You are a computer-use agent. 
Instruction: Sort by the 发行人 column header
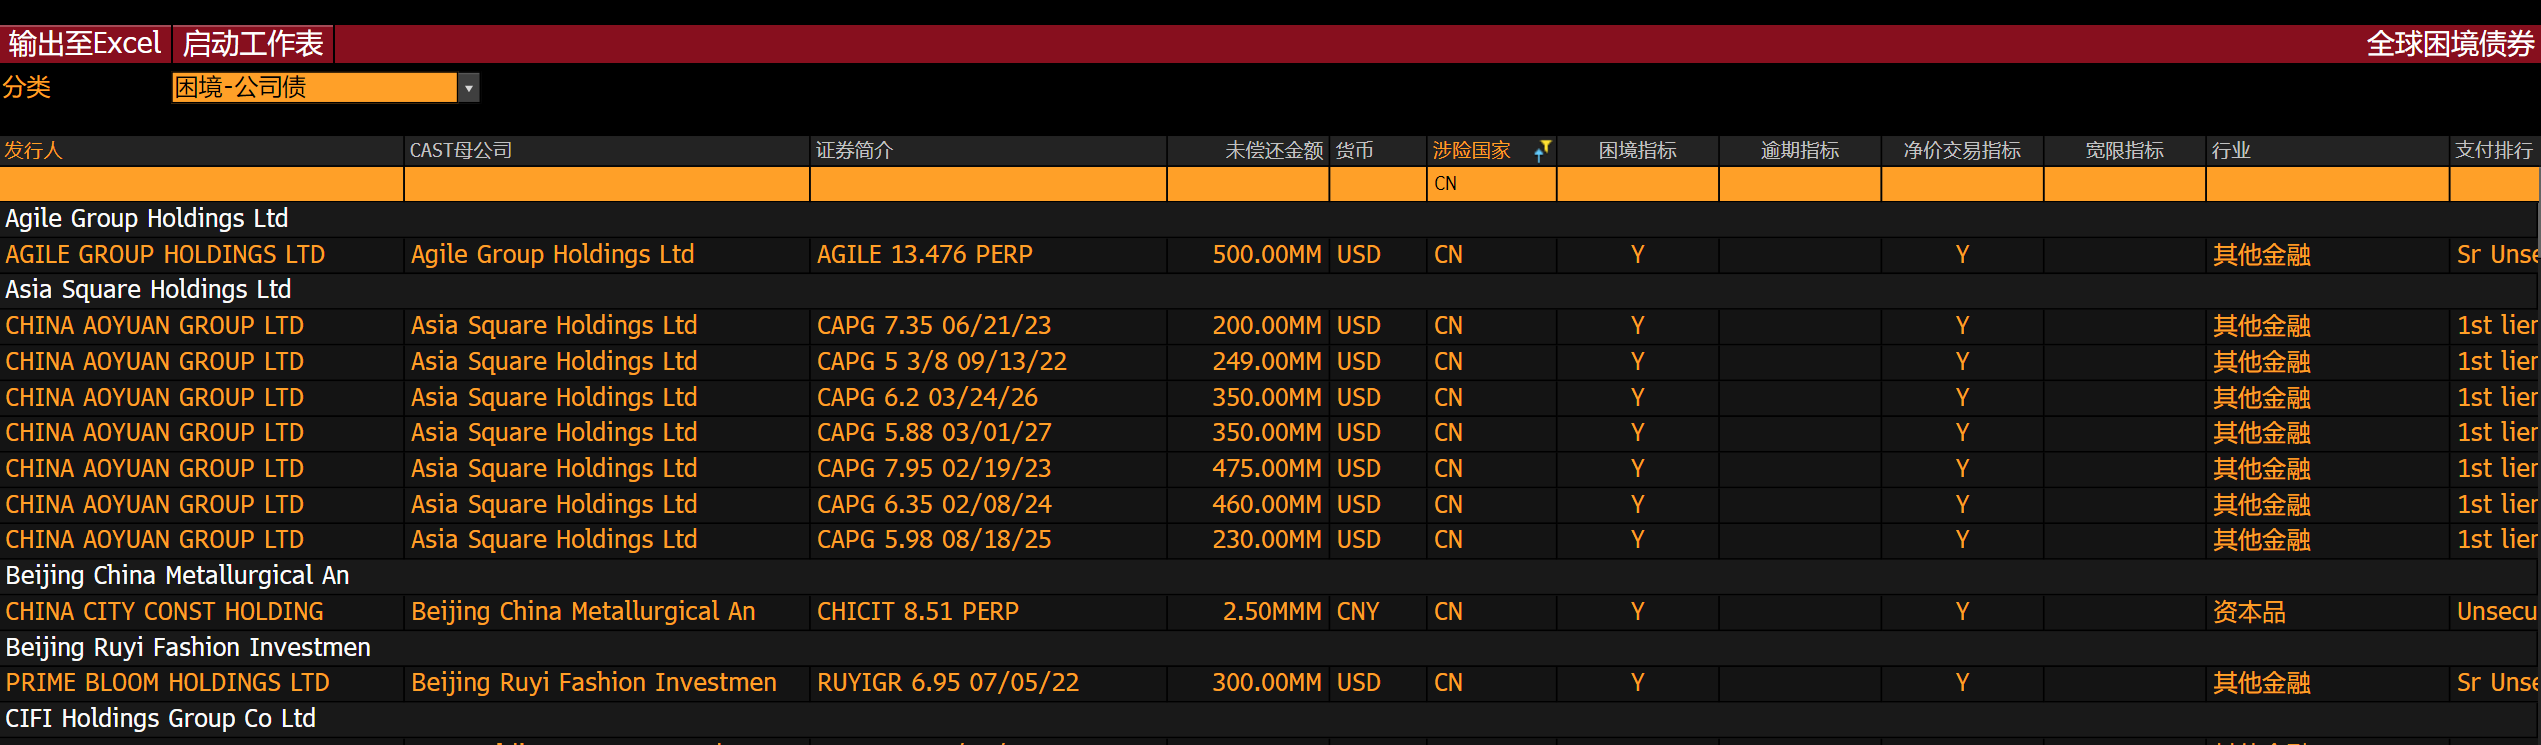click(34, 150)
